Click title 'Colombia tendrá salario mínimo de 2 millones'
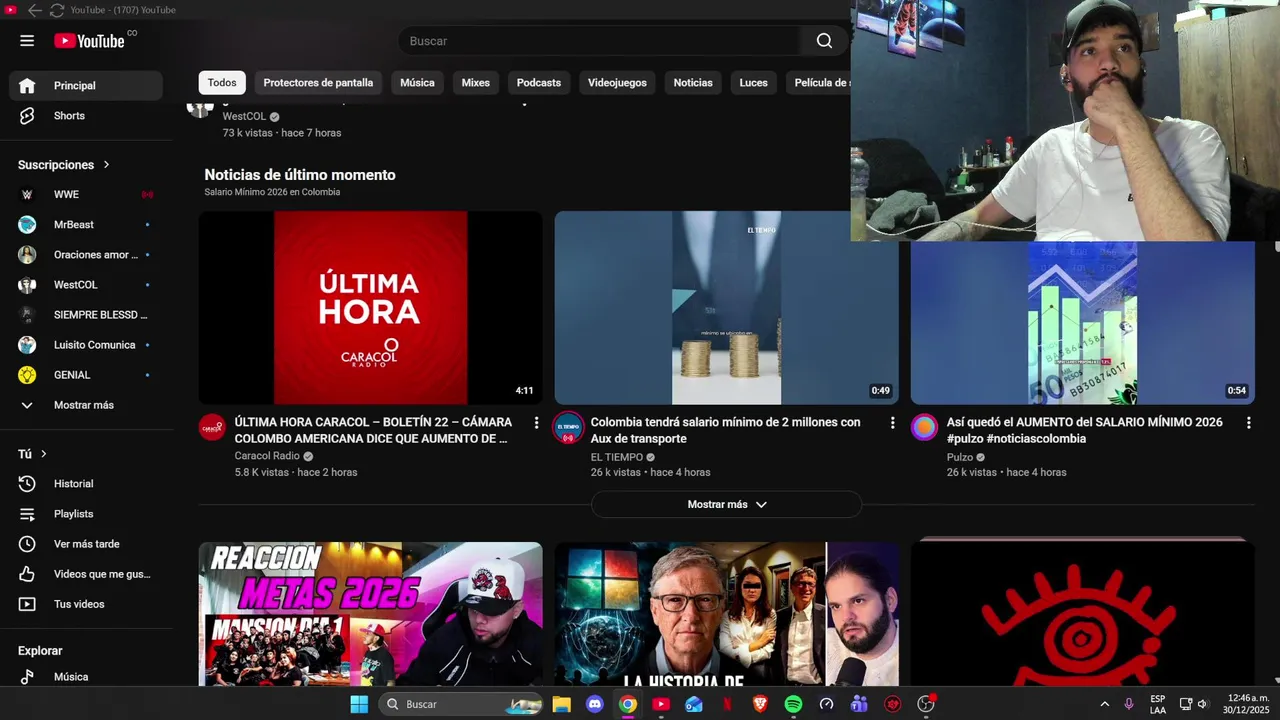Image resolution: width=1280 pixels, height=720 pixels. (725, 431)
